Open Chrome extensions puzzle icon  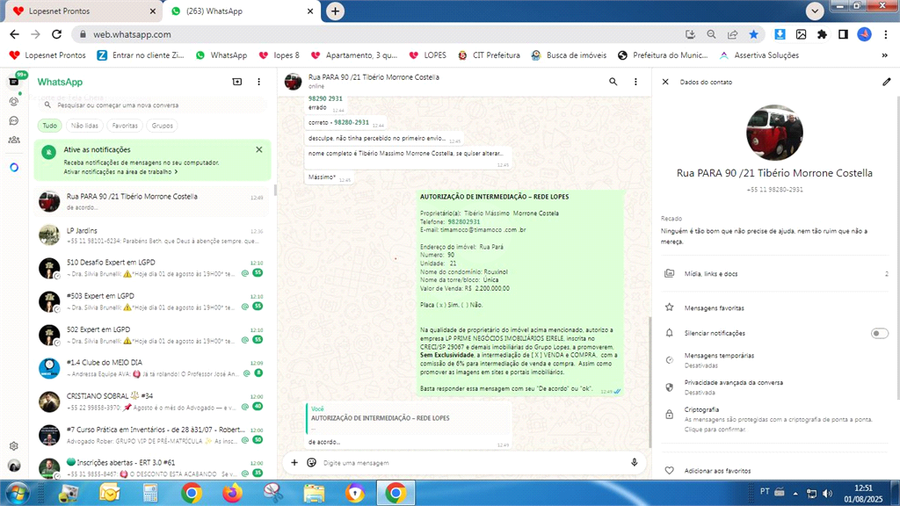tap(822, 34)
